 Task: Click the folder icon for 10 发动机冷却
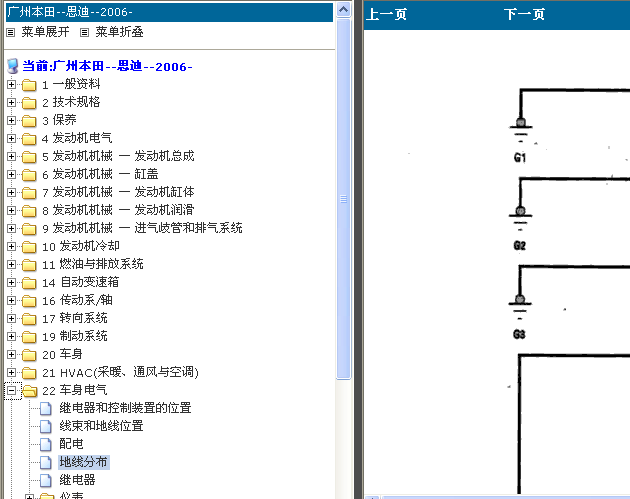(x=29, y=247)
